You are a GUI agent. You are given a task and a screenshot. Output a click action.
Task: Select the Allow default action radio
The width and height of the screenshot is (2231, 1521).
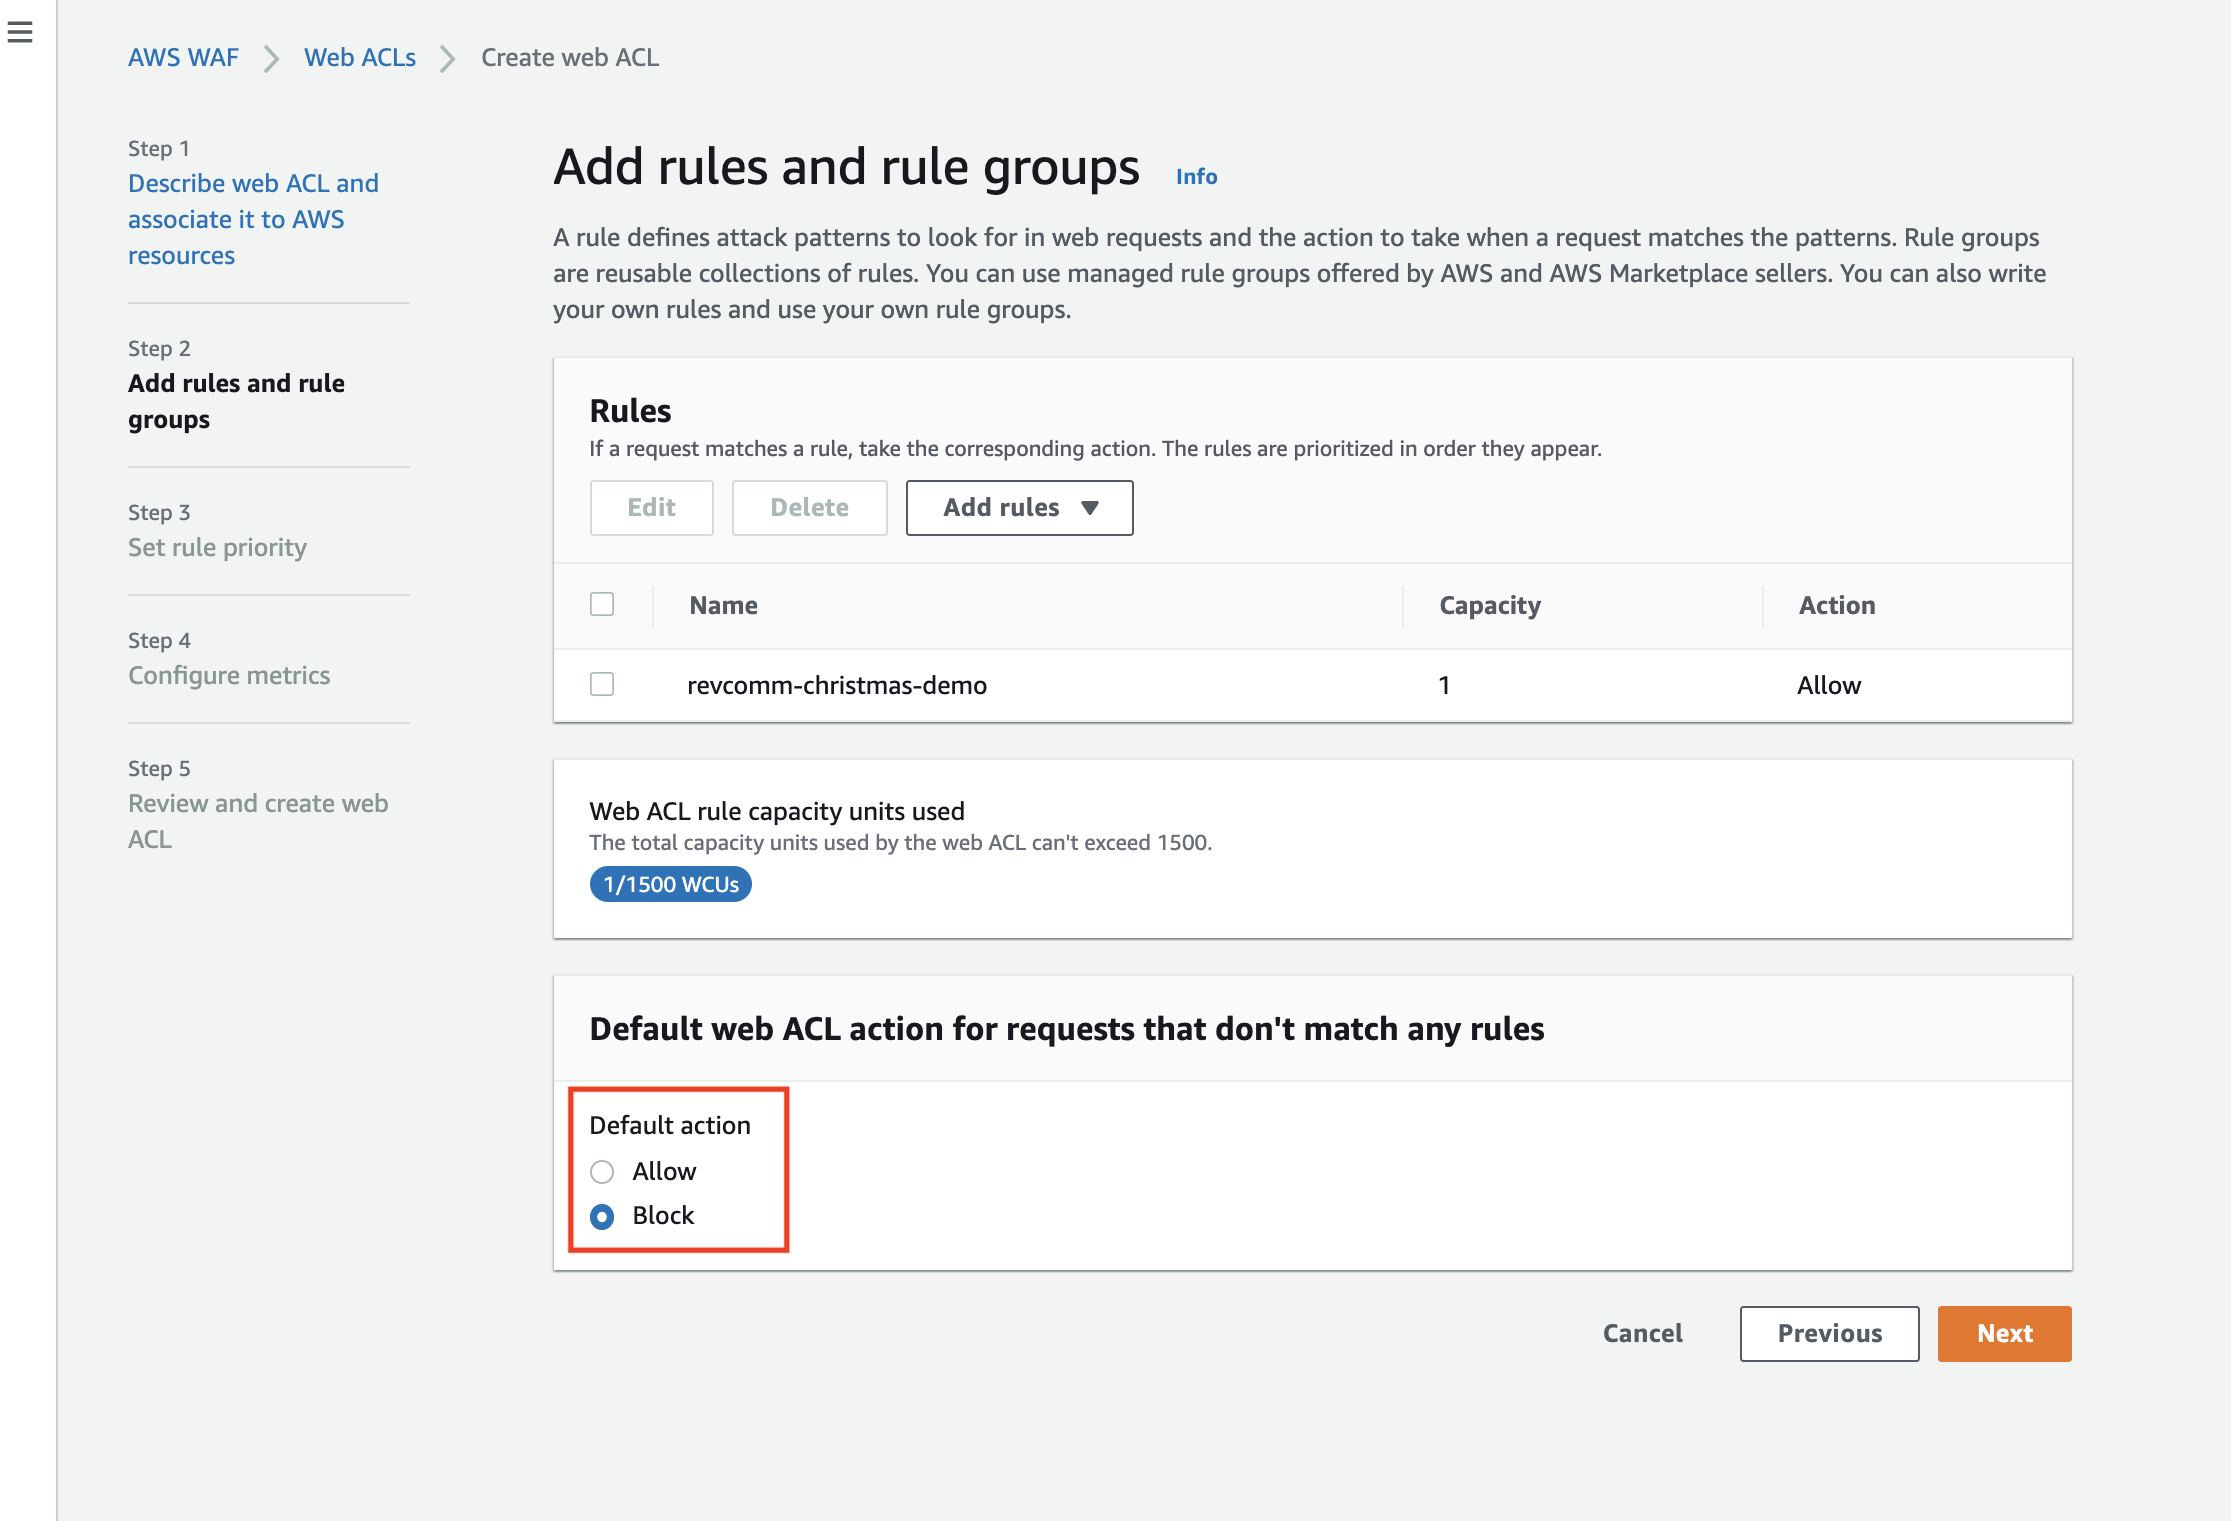click(x=602, y=1172)
